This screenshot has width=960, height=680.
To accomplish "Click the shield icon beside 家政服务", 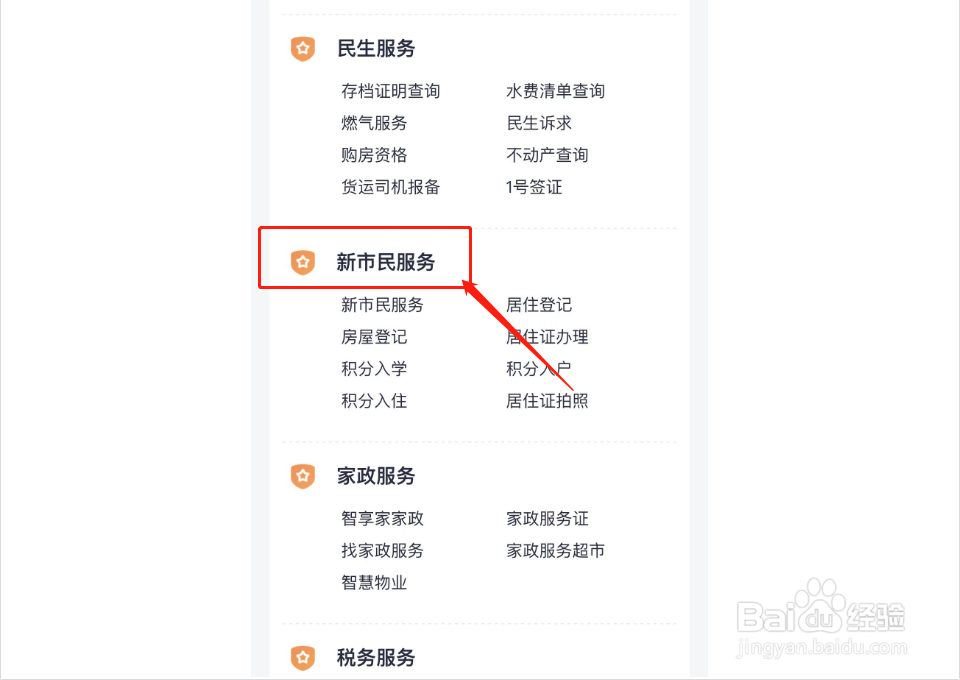I will (x=302, y=476).
